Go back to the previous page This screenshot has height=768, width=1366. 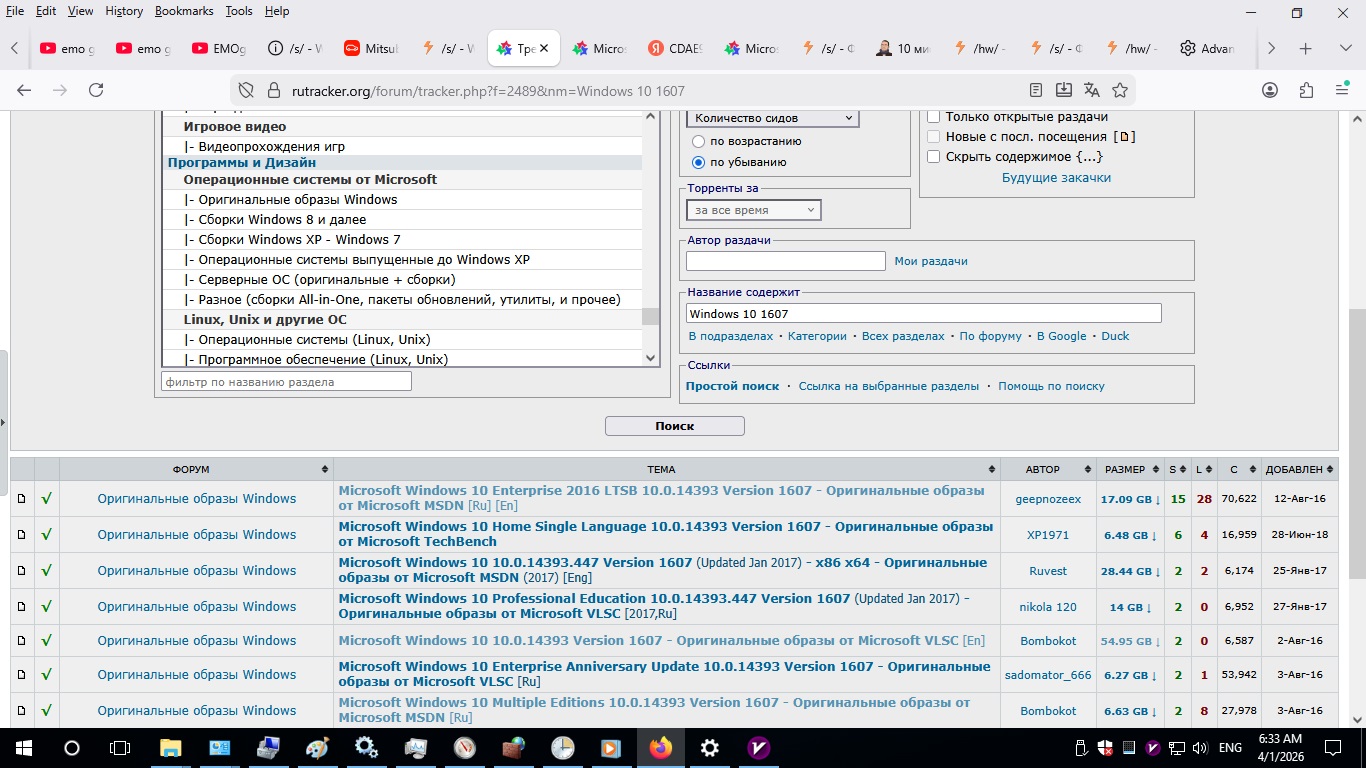(x=24, y=90)
